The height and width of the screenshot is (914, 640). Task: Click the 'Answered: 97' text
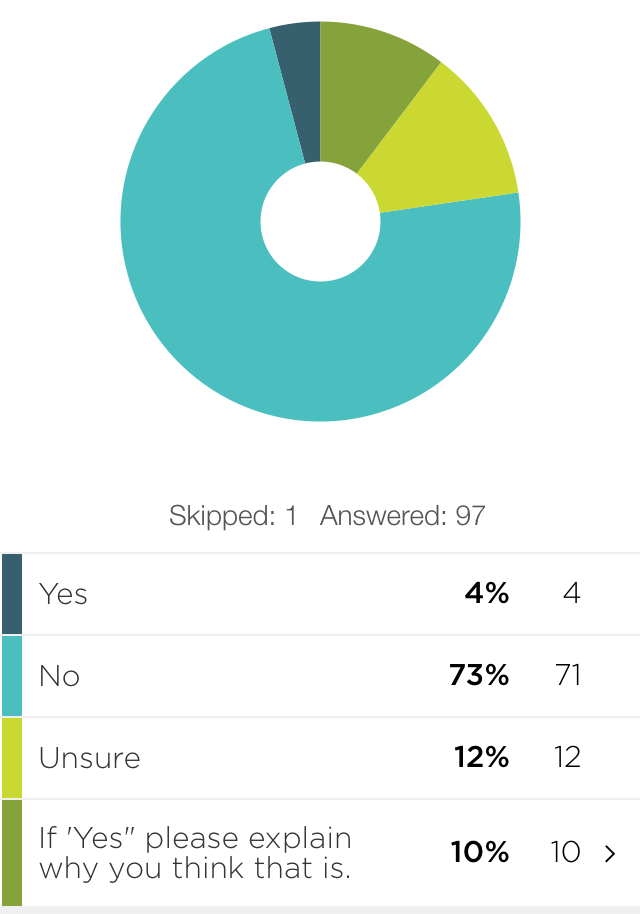pos(403,516)
